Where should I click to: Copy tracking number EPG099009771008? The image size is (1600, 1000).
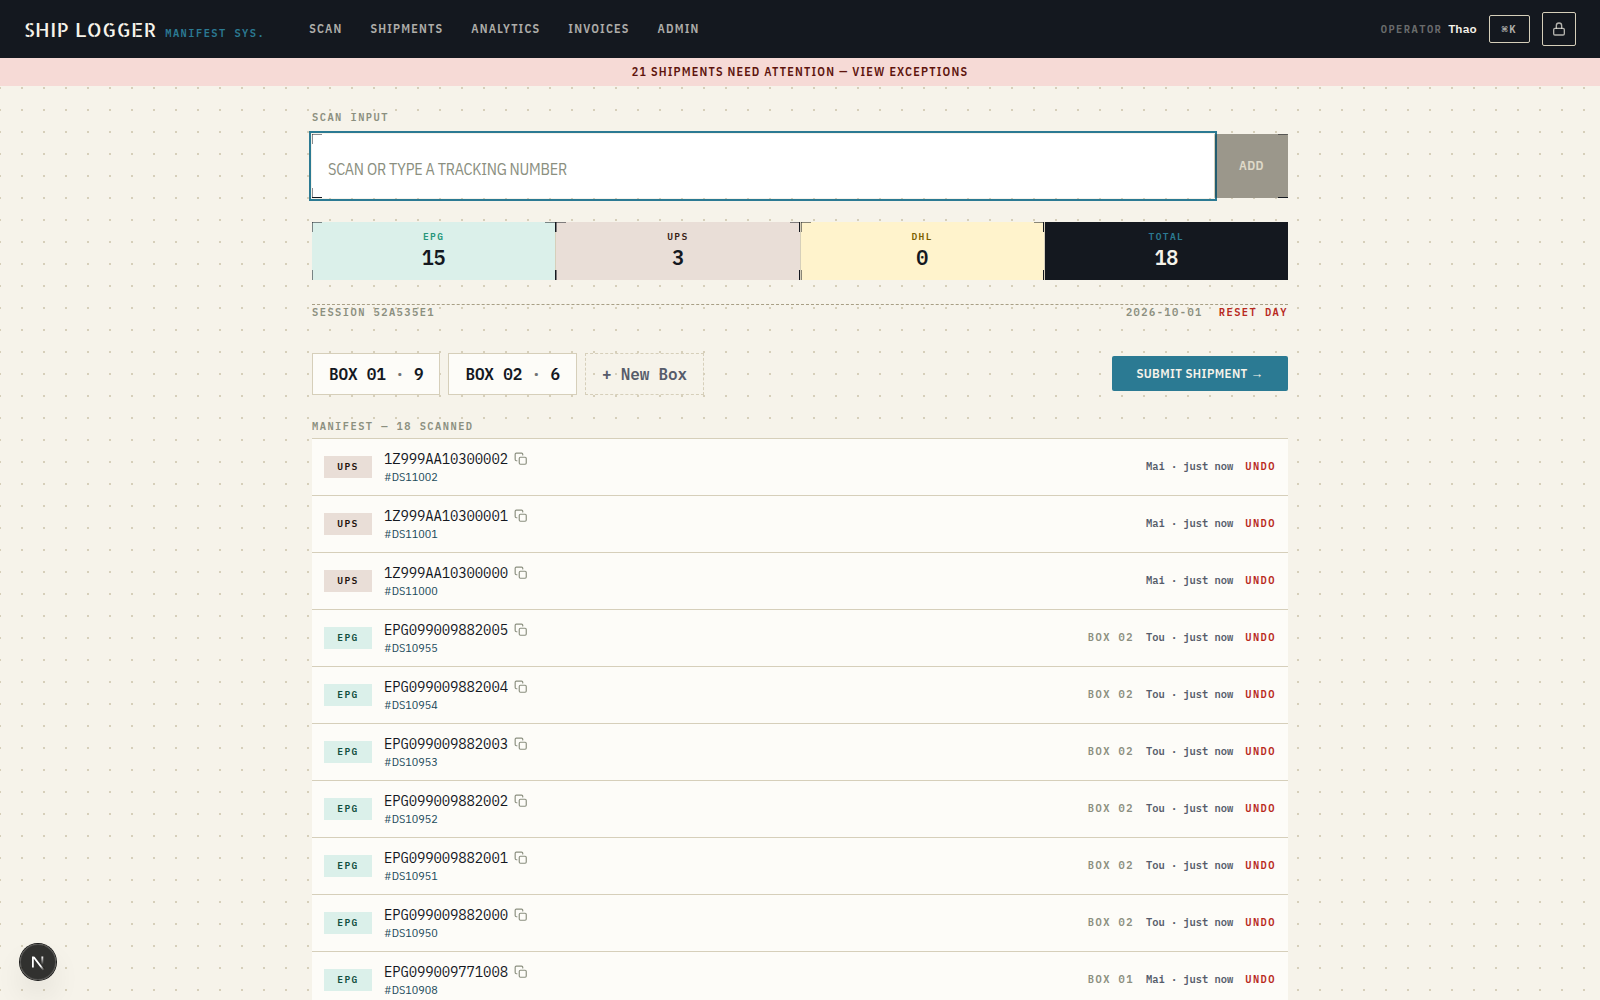[x=521, y=972]
